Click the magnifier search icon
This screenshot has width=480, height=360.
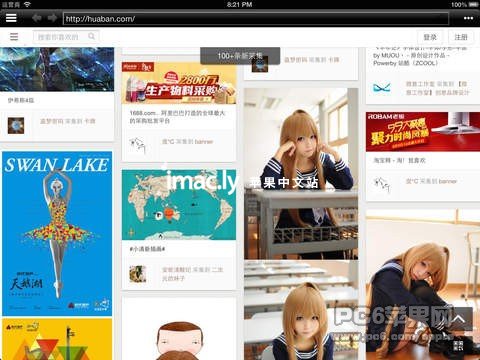pos(92,36)
